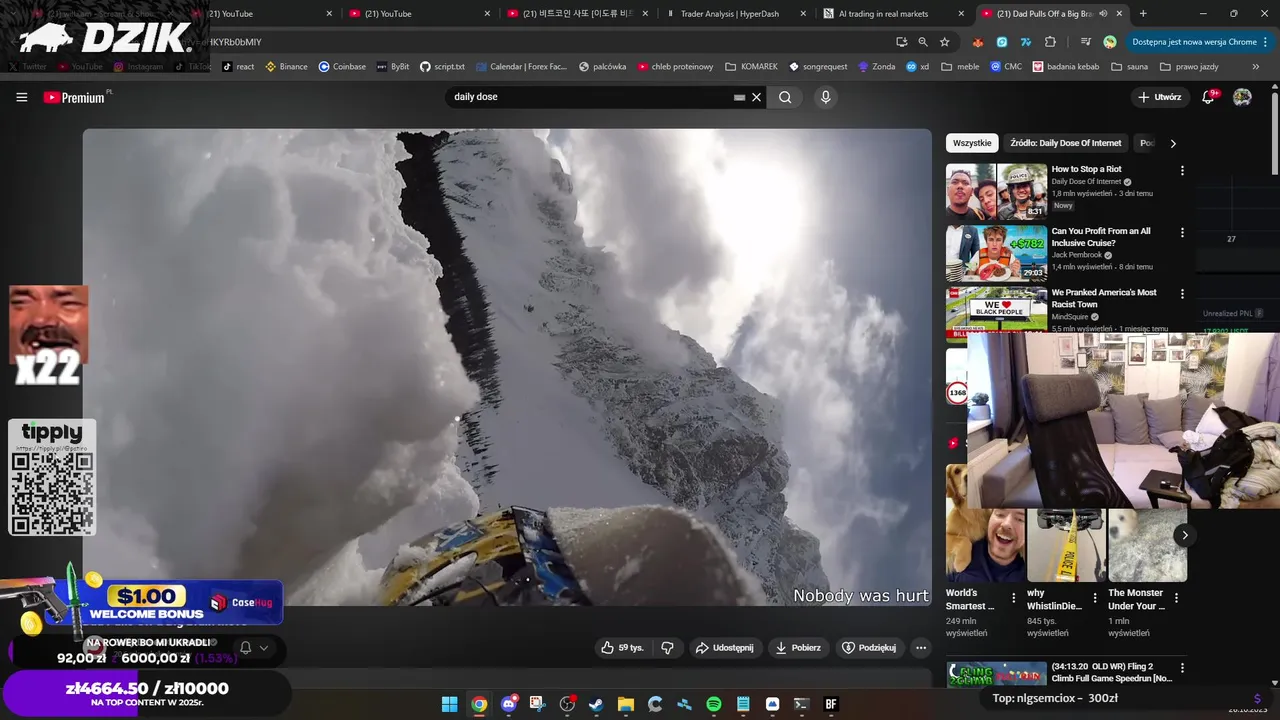Open options for Most Racist Town video
This screenshot has height=720, width=1280.
pos(1182,295)
